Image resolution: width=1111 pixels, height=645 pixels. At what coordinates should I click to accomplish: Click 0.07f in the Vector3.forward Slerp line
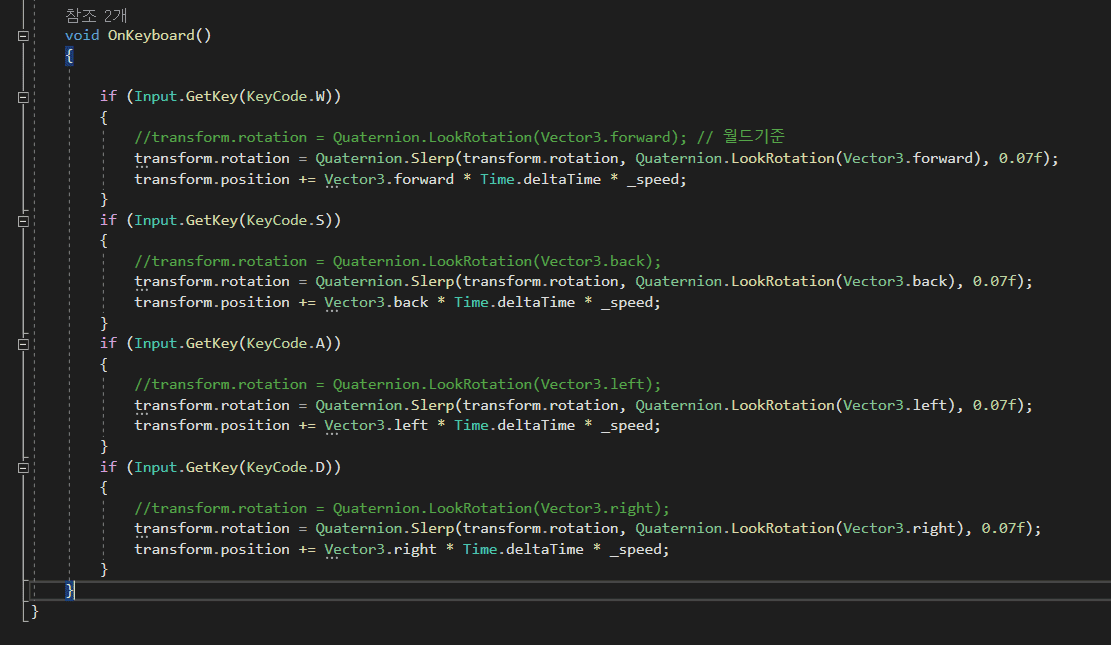[1020, 158]
